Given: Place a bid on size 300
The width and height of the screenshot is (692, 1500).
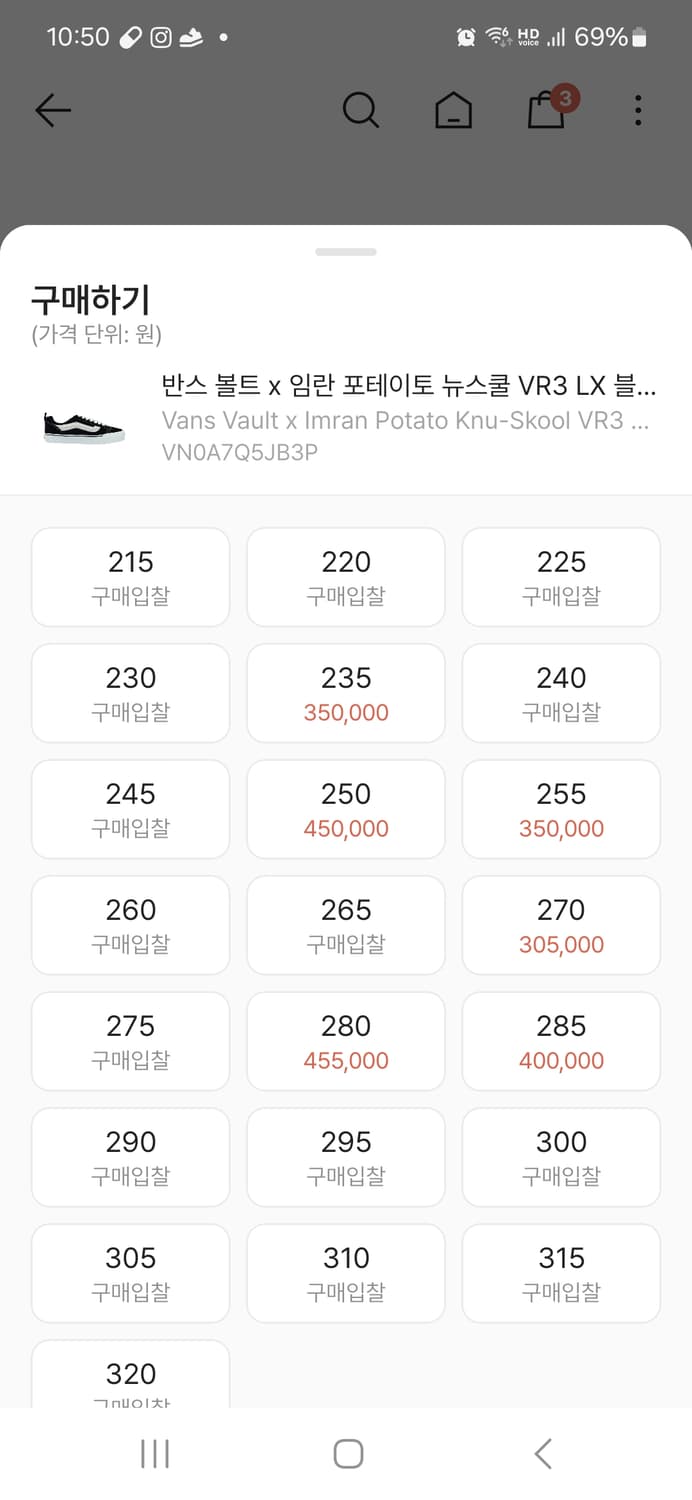Looking at the screenshot, I should [561, 1157].
